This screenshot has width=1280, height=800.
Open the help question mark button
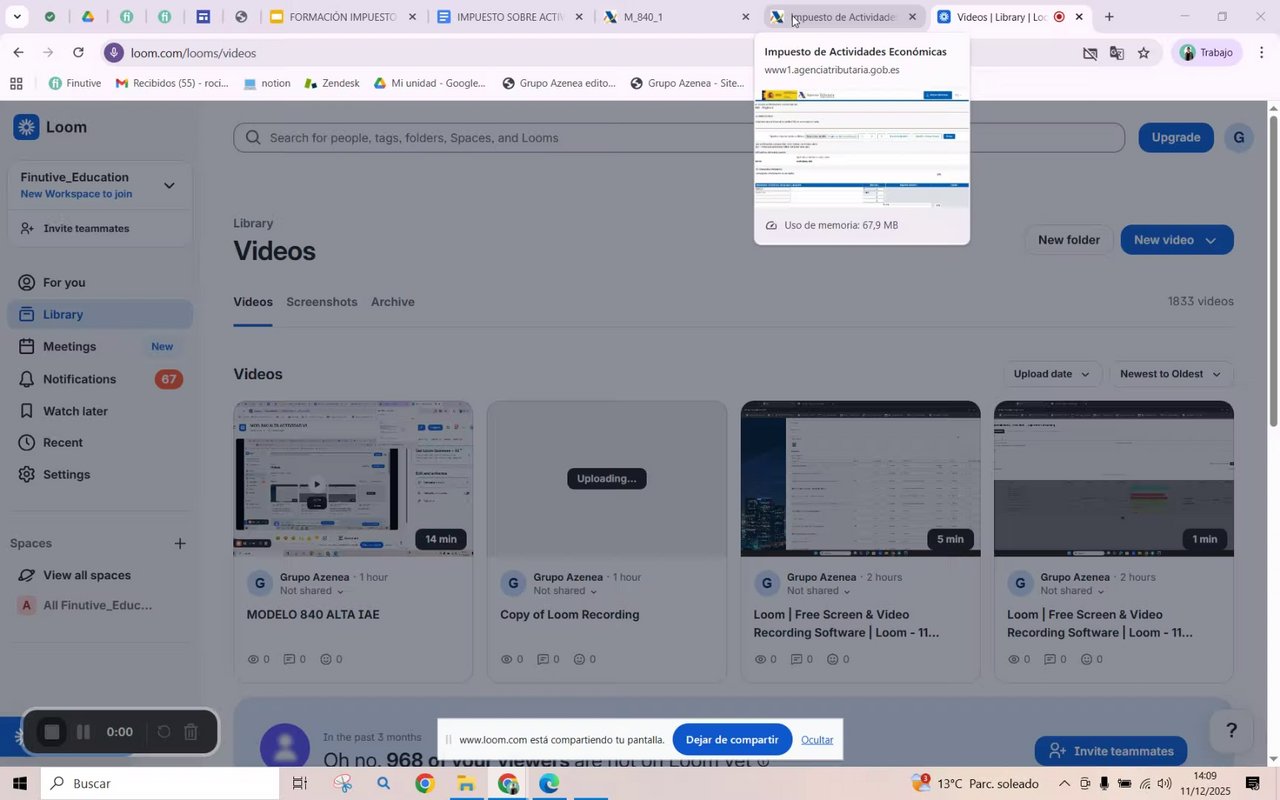coord(1232,731)
